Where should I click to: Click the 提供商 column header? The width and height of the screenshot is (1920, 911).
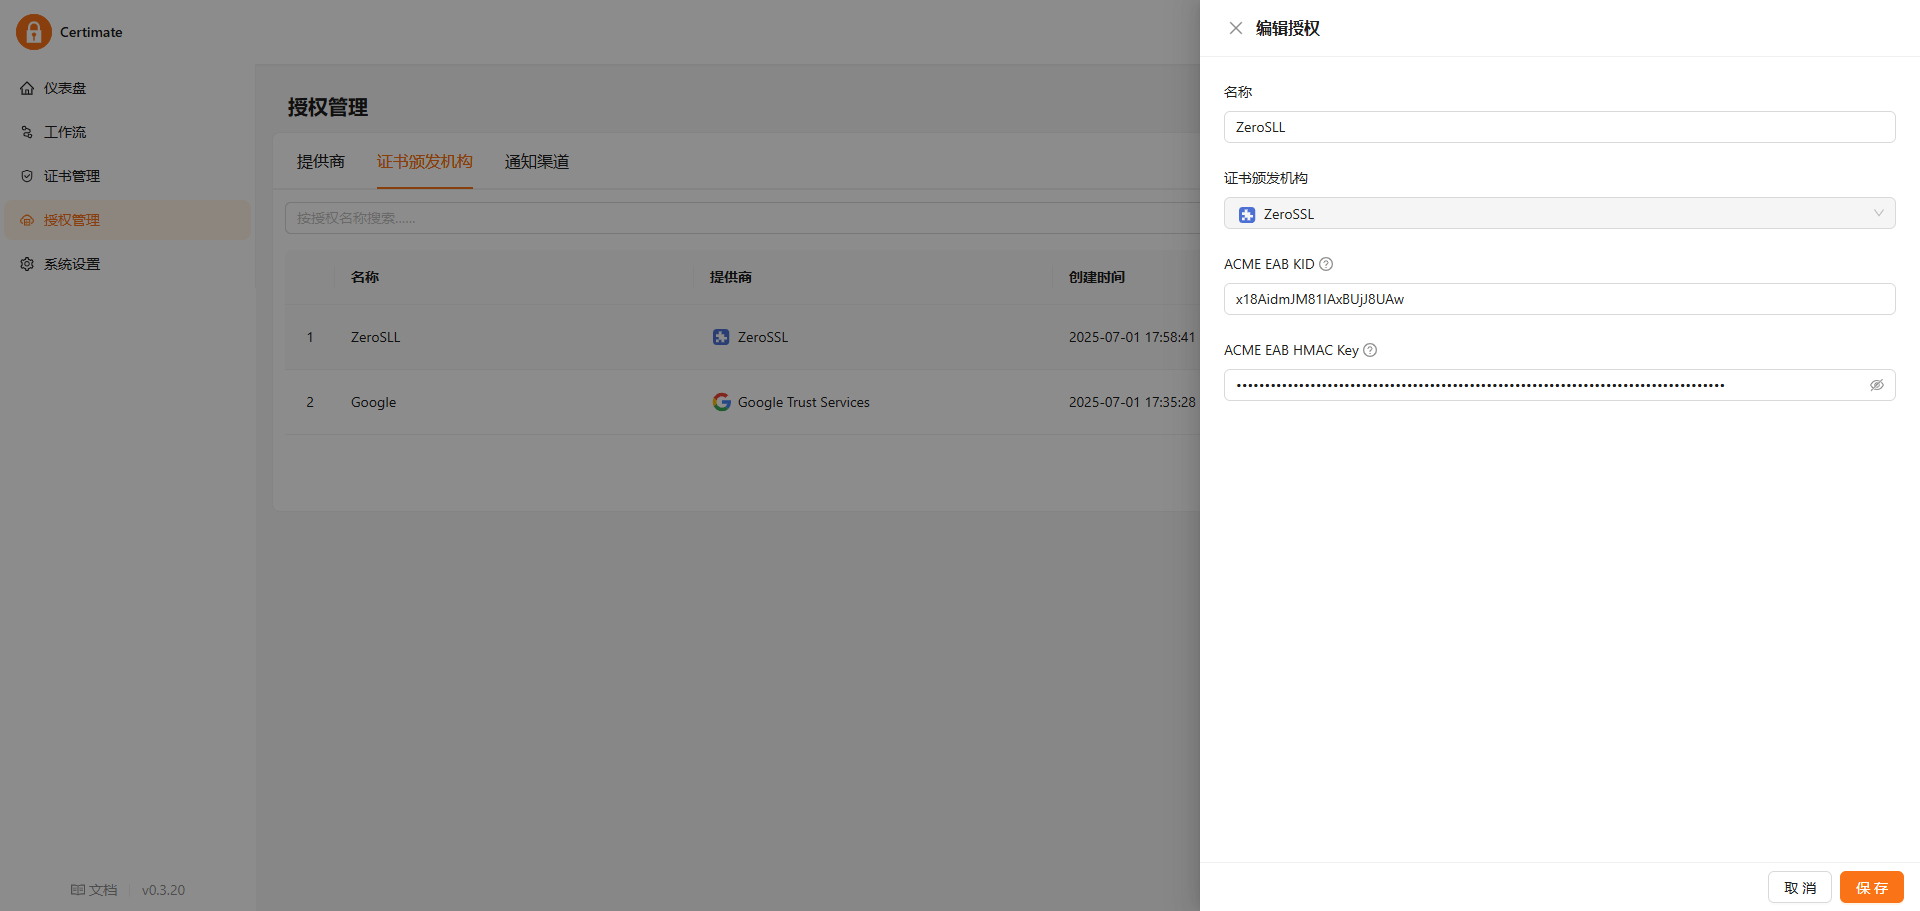click(x=731, y=277)
